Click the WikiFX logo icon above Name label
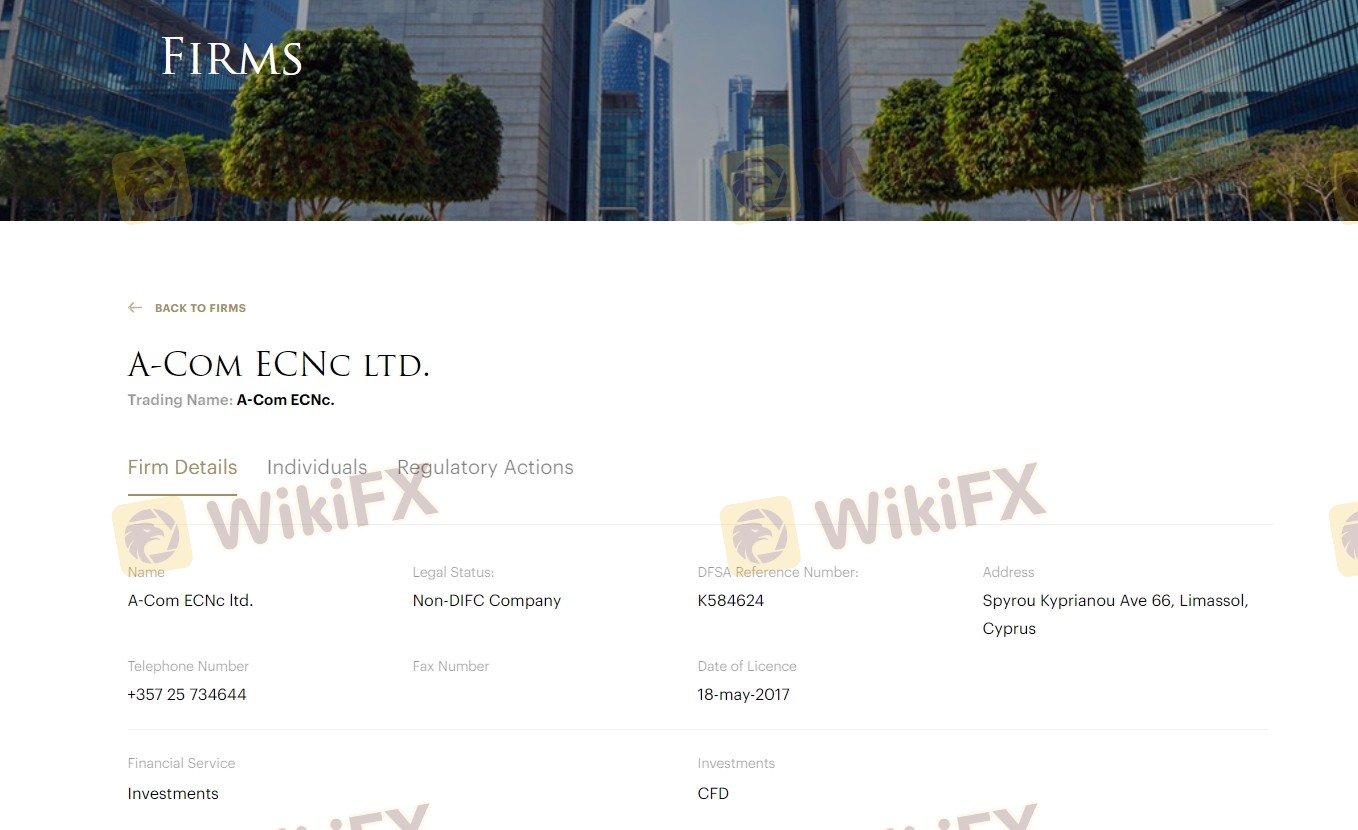This screenshot has width=1358, height=830. coord(152,536)
